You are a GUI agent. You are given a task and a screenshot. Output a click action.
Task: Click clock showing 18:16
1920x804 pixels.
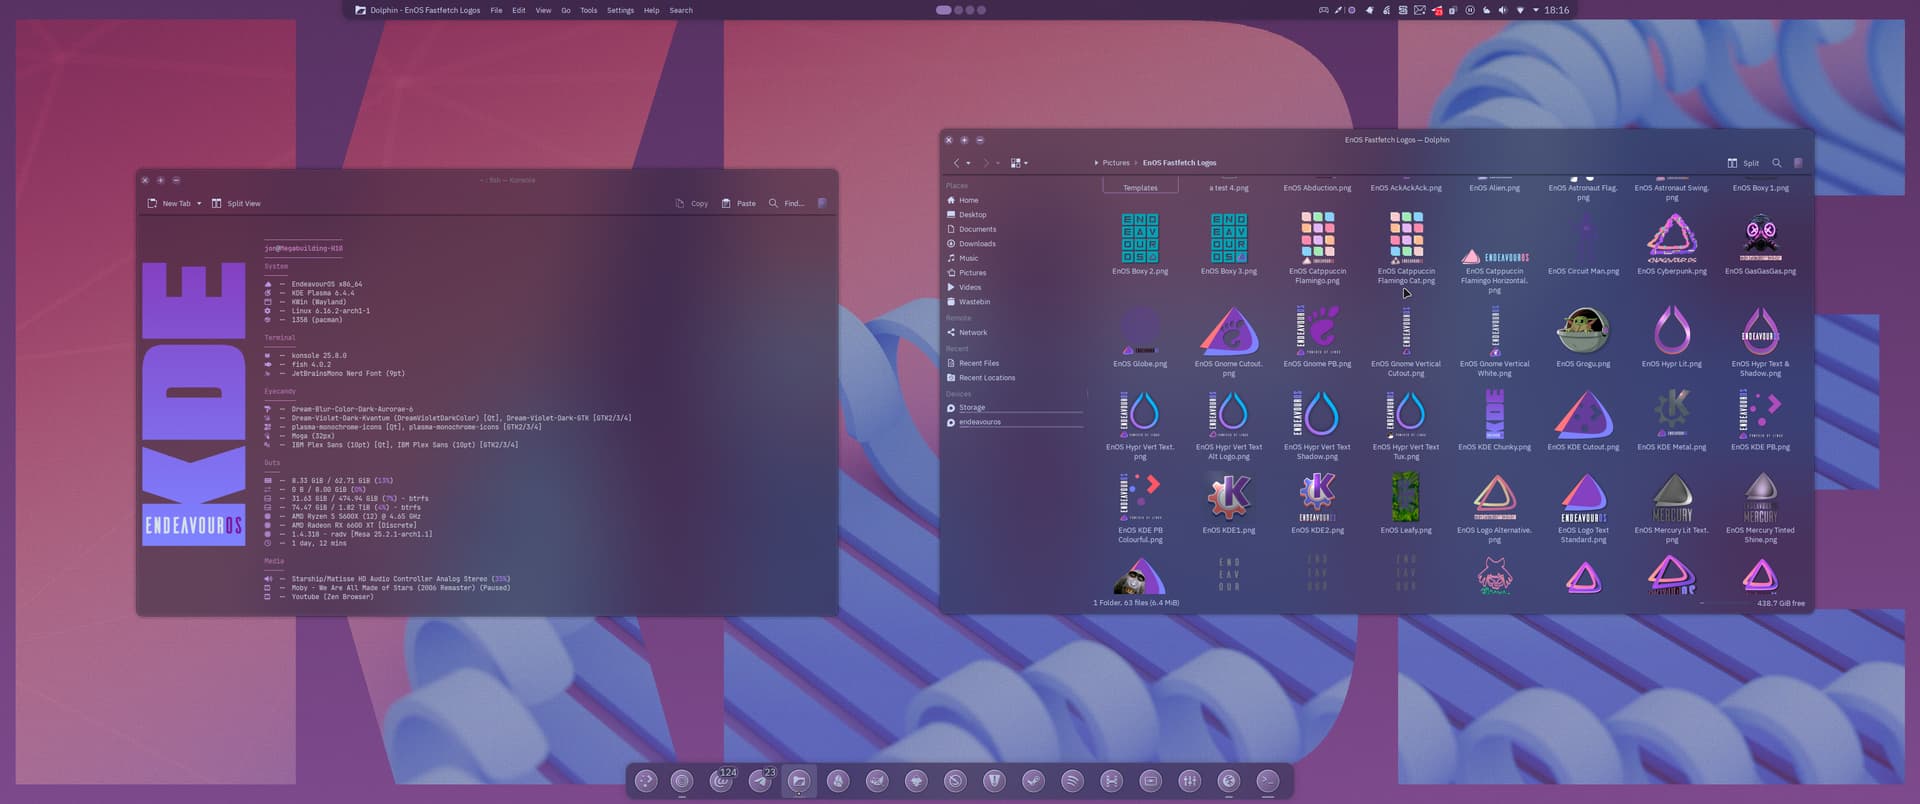[1556, 10]
